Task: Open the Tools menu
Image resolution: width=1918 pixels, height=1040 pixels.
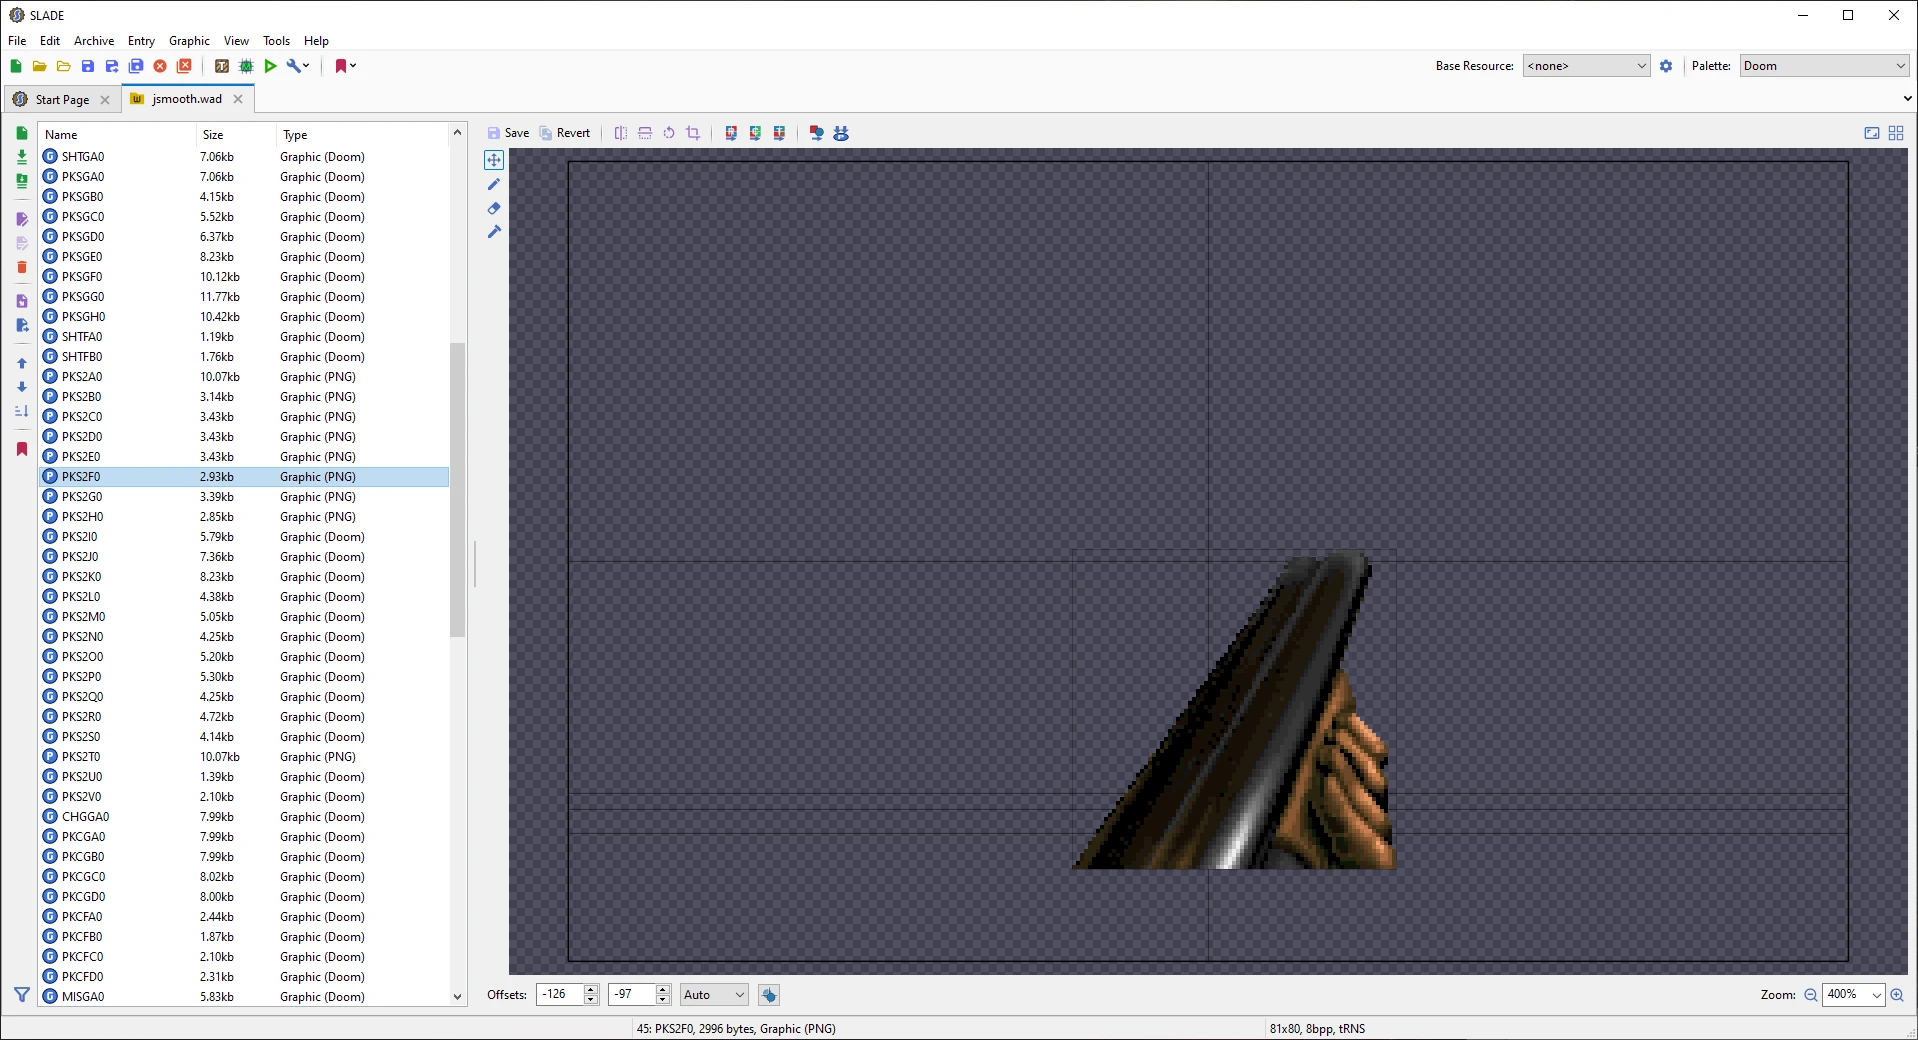Action: (276, 41)
